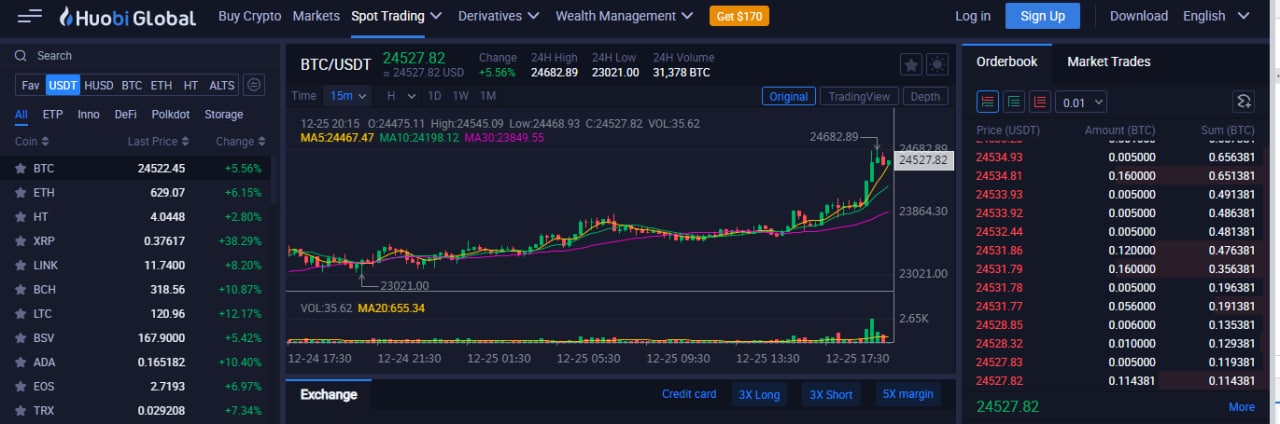Screen dimensions: 1280x424
Task: Open the coin list settings circle icon
Action: pyautogui.click(x=254, y=85)
